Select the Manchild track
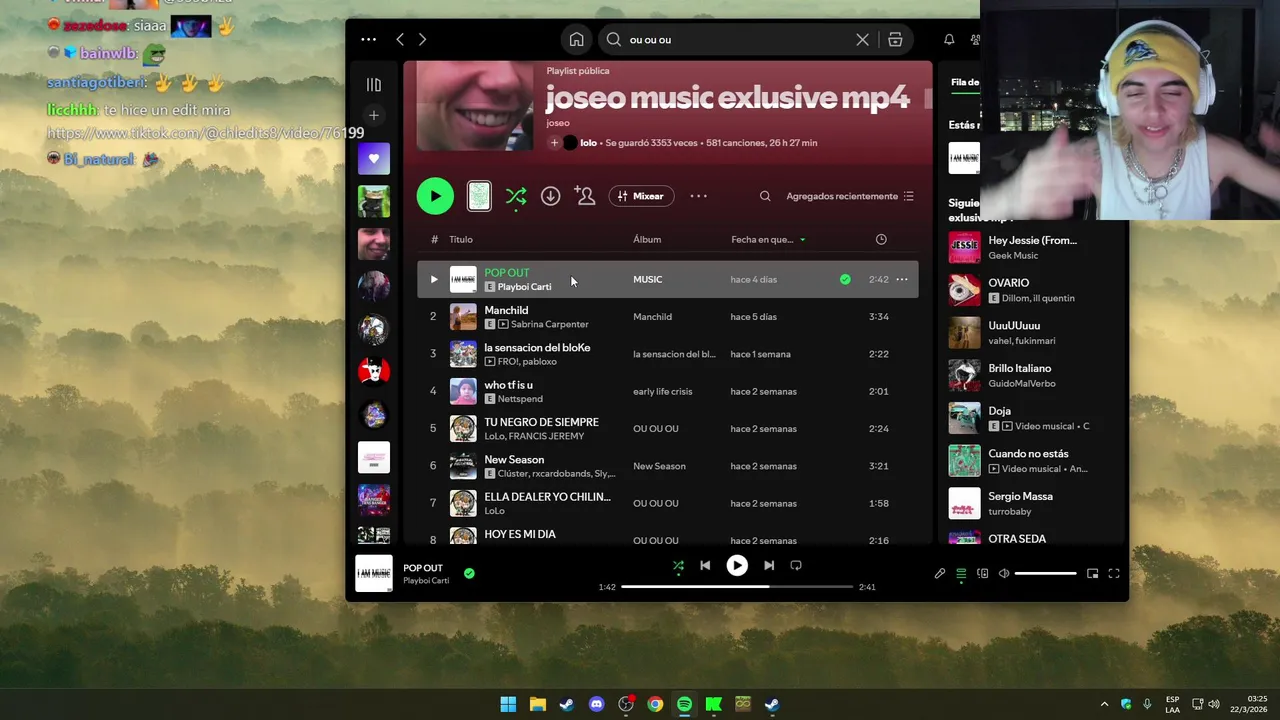The width and height of the screenshot is (1280, 720). [506, 310]
